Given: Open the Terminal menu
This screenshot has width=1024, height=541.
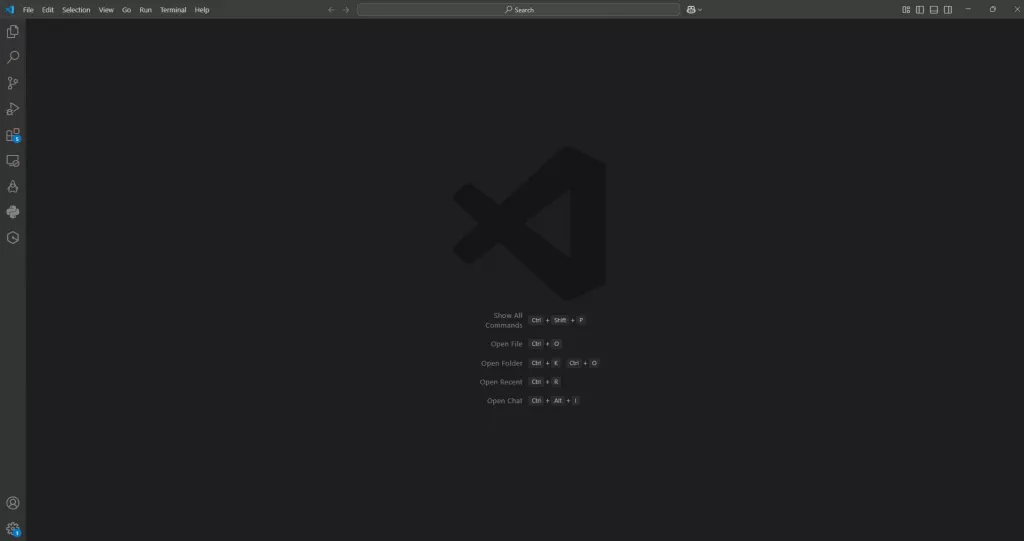Looking at the screenshot, I should [x=173, y=10].
